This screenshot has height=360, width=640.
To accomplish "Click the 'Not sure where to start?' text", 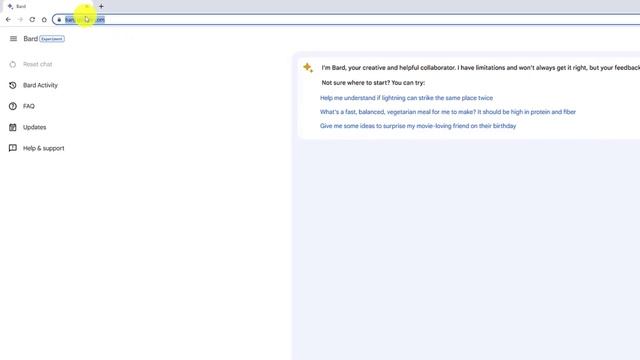I will (373, 83).
